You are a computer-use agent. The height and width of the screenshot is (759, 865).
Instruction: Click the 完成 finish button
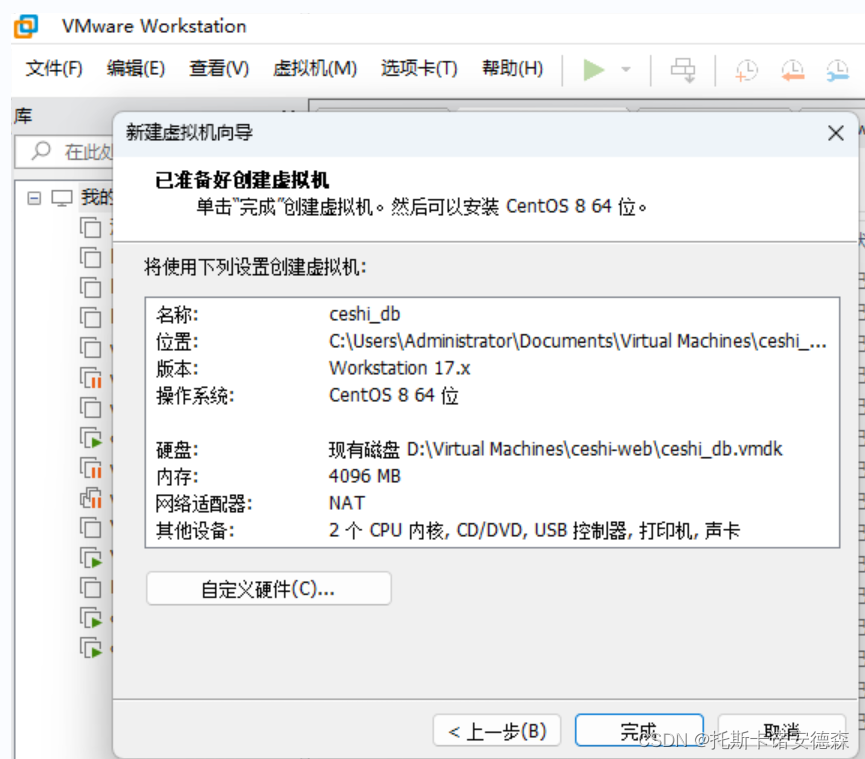(x=639, y=731)
